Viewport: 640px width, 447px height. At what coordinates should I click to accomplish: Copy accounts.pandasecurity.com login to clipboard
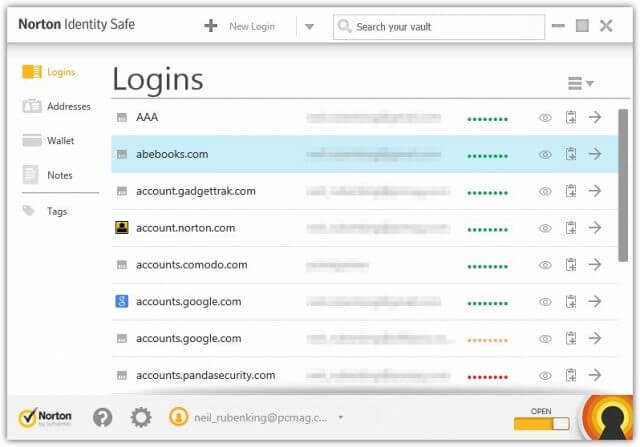[x=571, y=375]
